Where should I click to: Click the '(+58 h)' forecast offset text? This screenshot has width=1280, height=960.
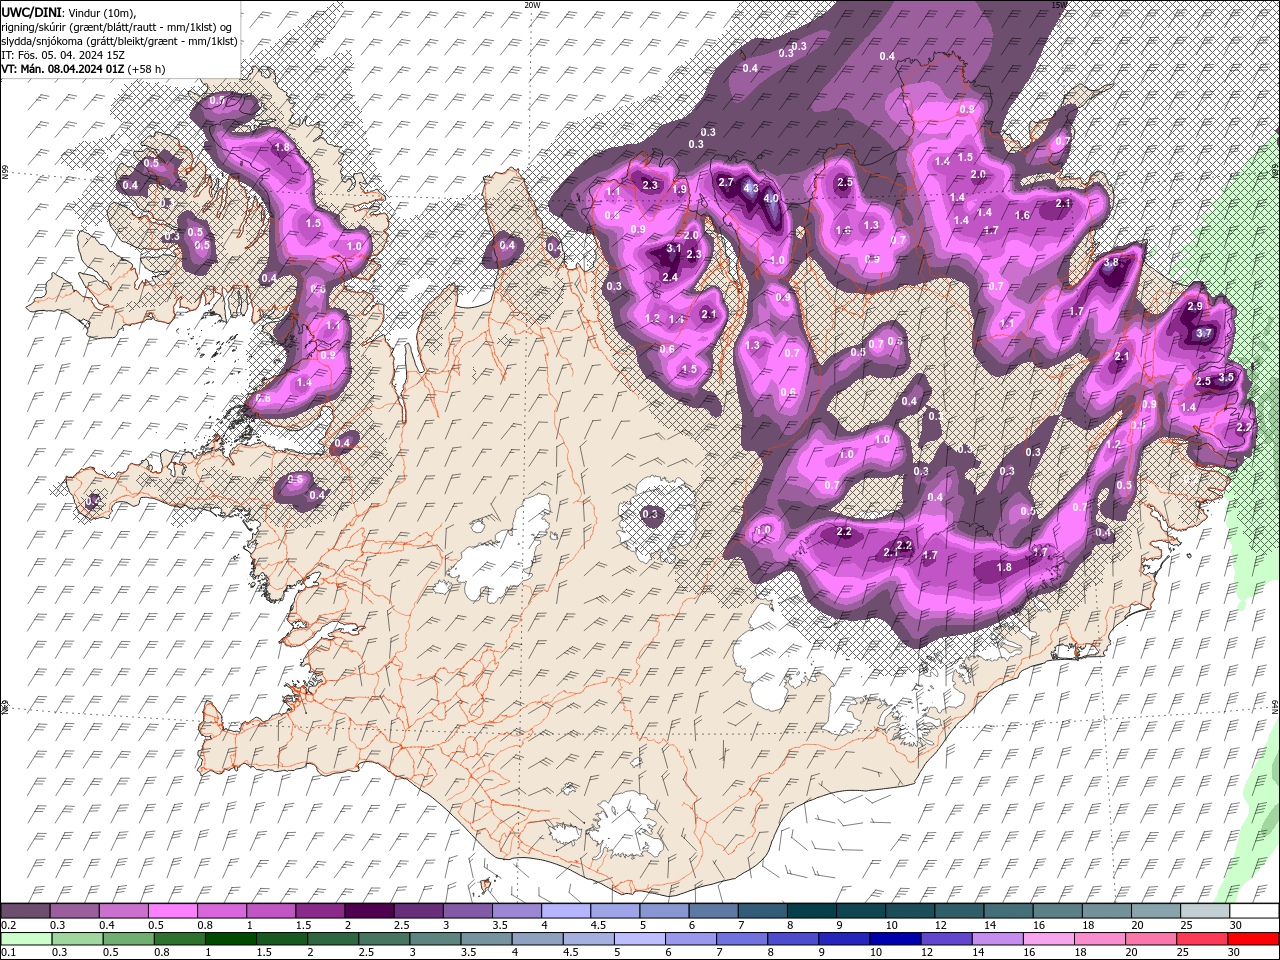pyautogui.click(x=146, y=69)
